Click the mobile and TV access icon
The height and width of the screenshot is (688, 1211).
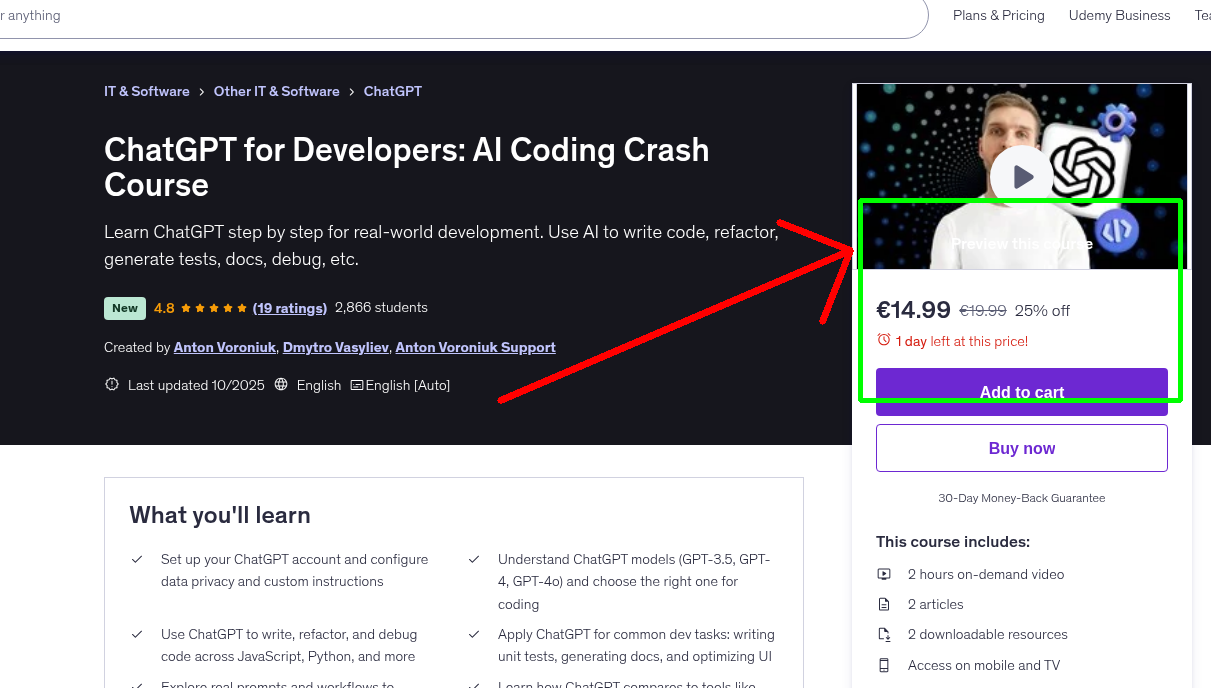tap(884, 665)
